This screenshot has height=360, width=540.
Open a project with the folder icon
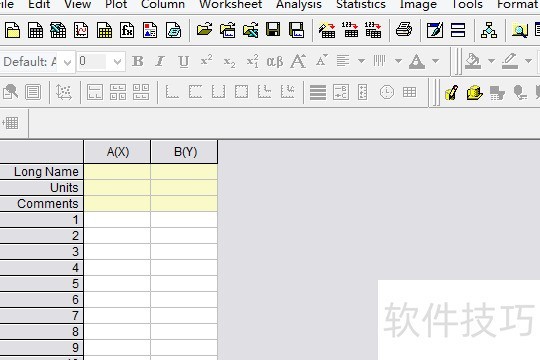pyautogui.click(x=205, y=30)
